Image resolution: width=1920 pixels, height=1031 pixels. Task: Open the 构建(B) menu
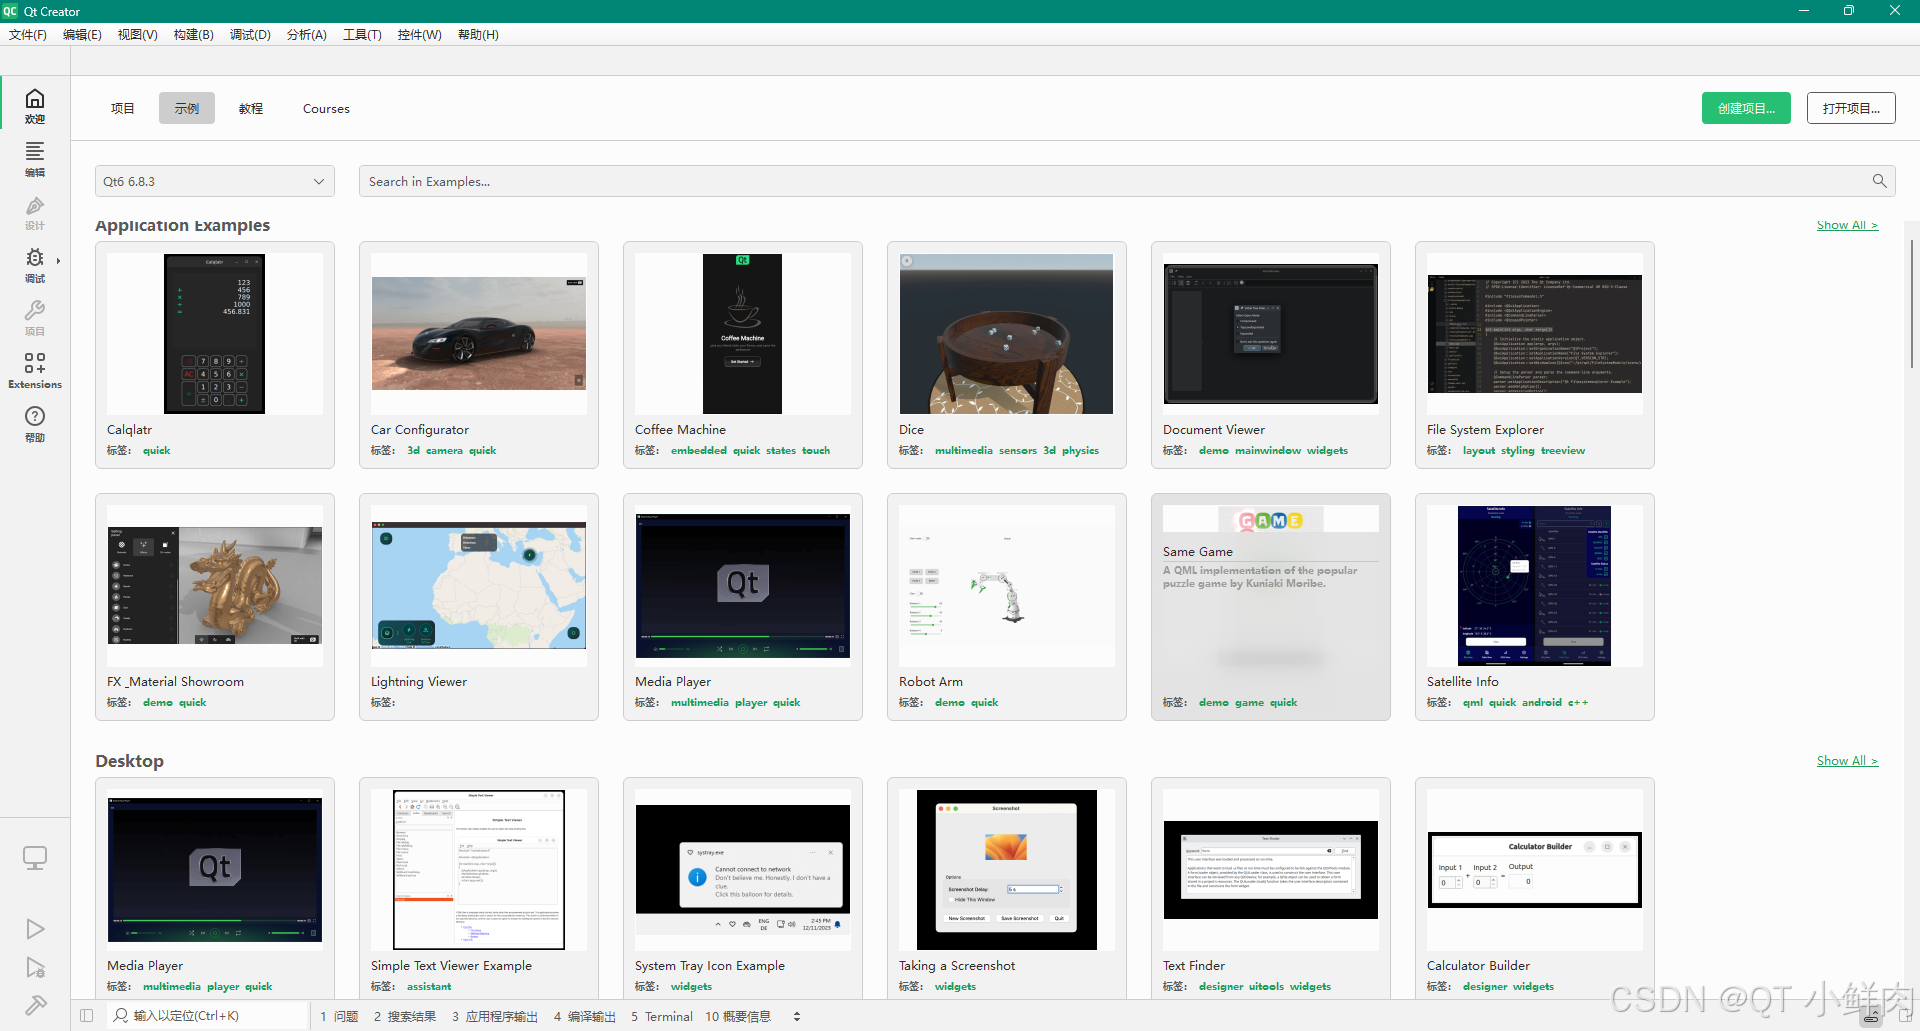pyautogui.click(x=194, y=34)
